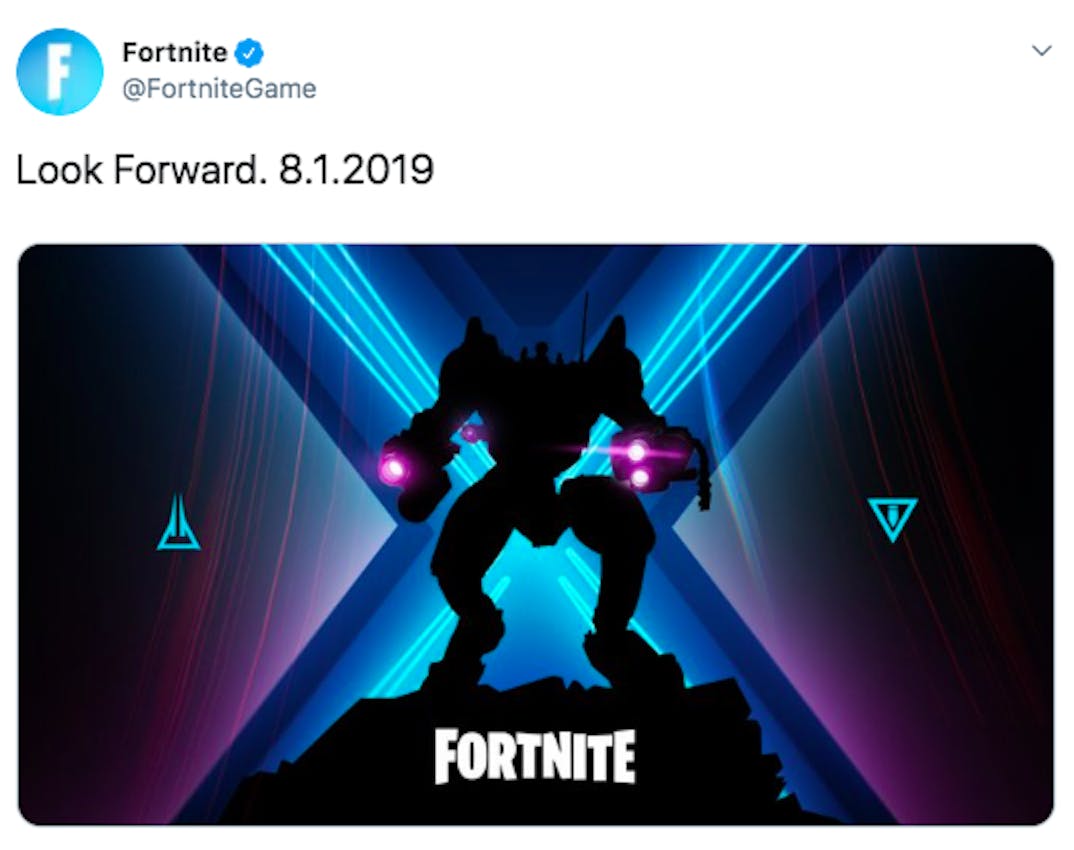Viewport: 1074px width, 850px height.
Task: Click the lower pink light on right arm
Action: (x=640, y=477)
